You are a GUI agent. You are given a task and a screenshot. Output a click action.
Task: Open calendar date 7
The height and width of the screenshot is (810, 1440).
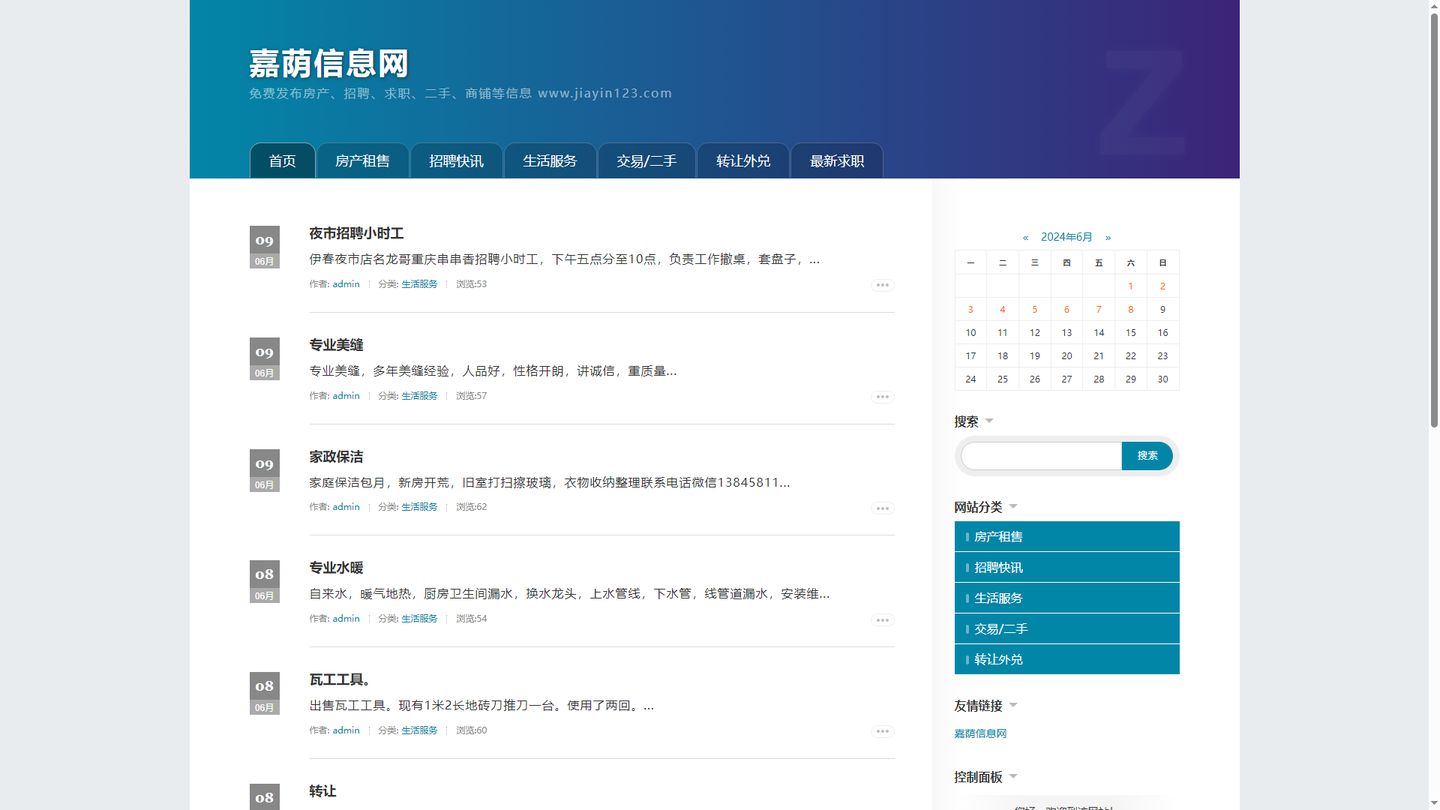pyautogui.click(x=1099, y=310)
